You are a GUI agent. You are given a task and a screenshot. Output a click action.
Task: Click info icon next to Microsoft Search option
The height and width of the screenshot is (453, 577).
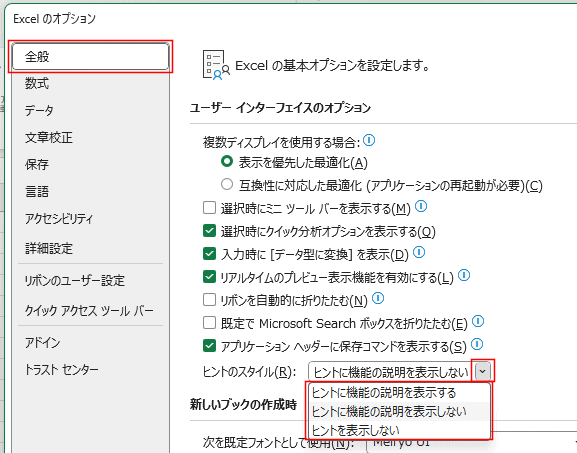click(478, 322)
